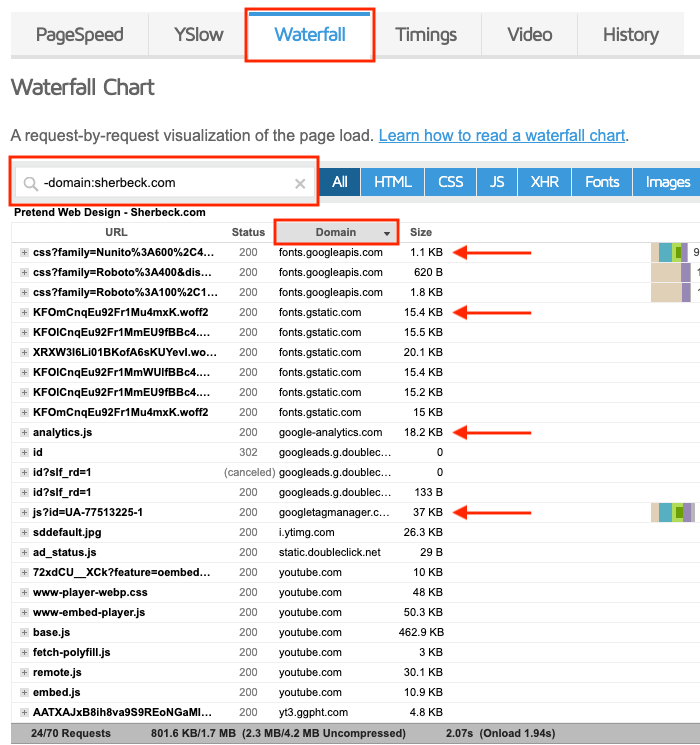Click the Nunito css timing bar
Image resolution: width=700 pixels, height=745 pixels.
(669, 252)
